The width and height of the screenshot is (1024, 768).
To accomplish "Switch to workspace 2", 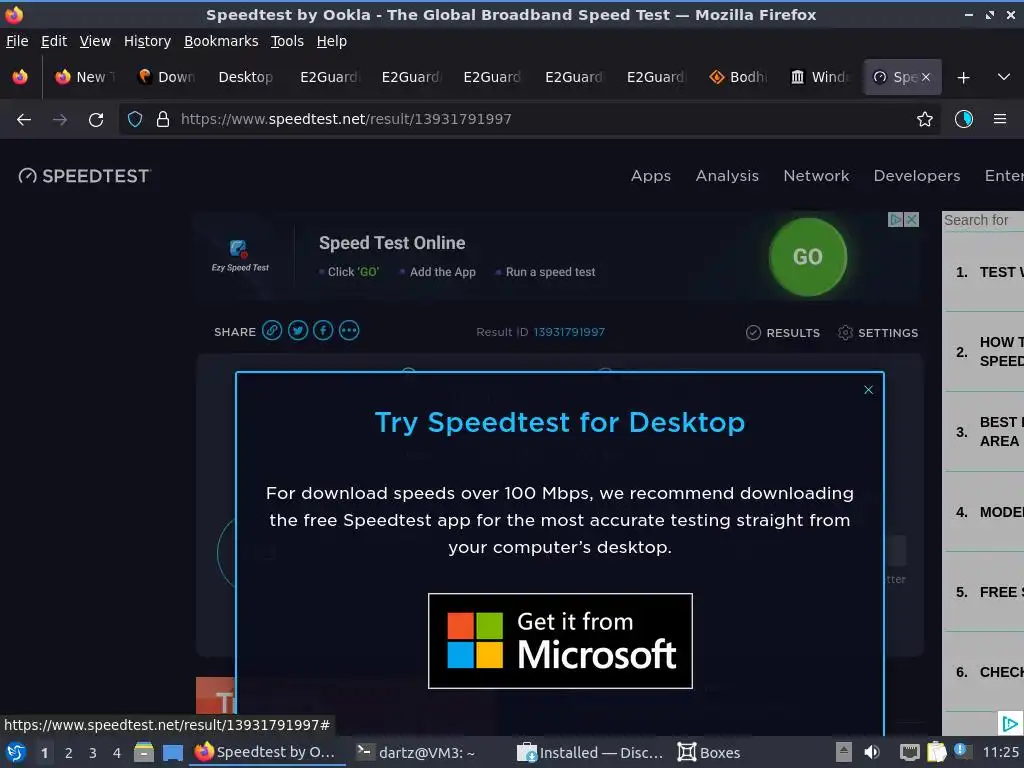I will point(69,753).
